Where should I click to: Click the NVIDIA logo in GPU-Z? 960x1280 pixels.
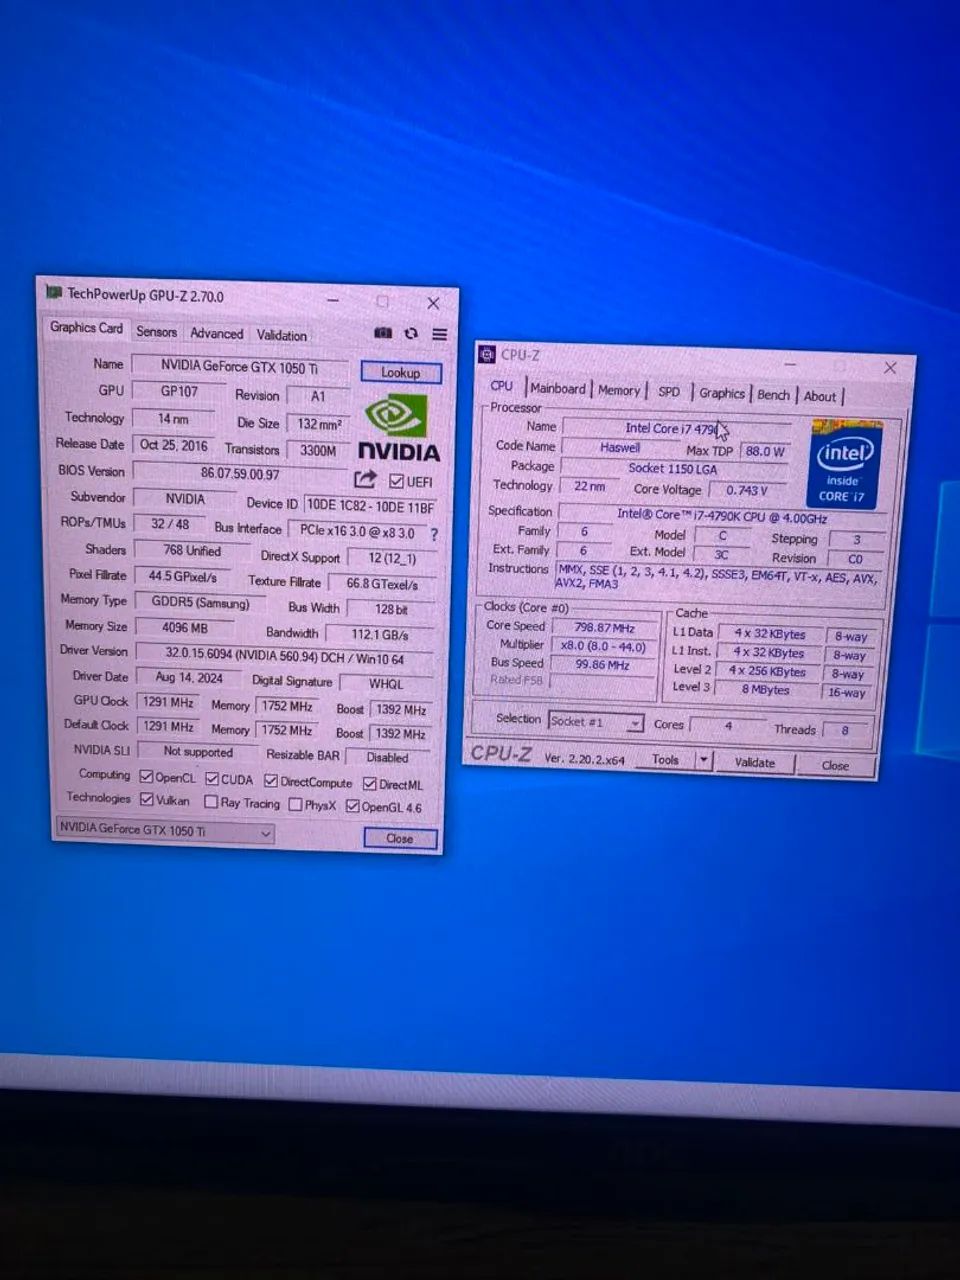coord(398,428)
